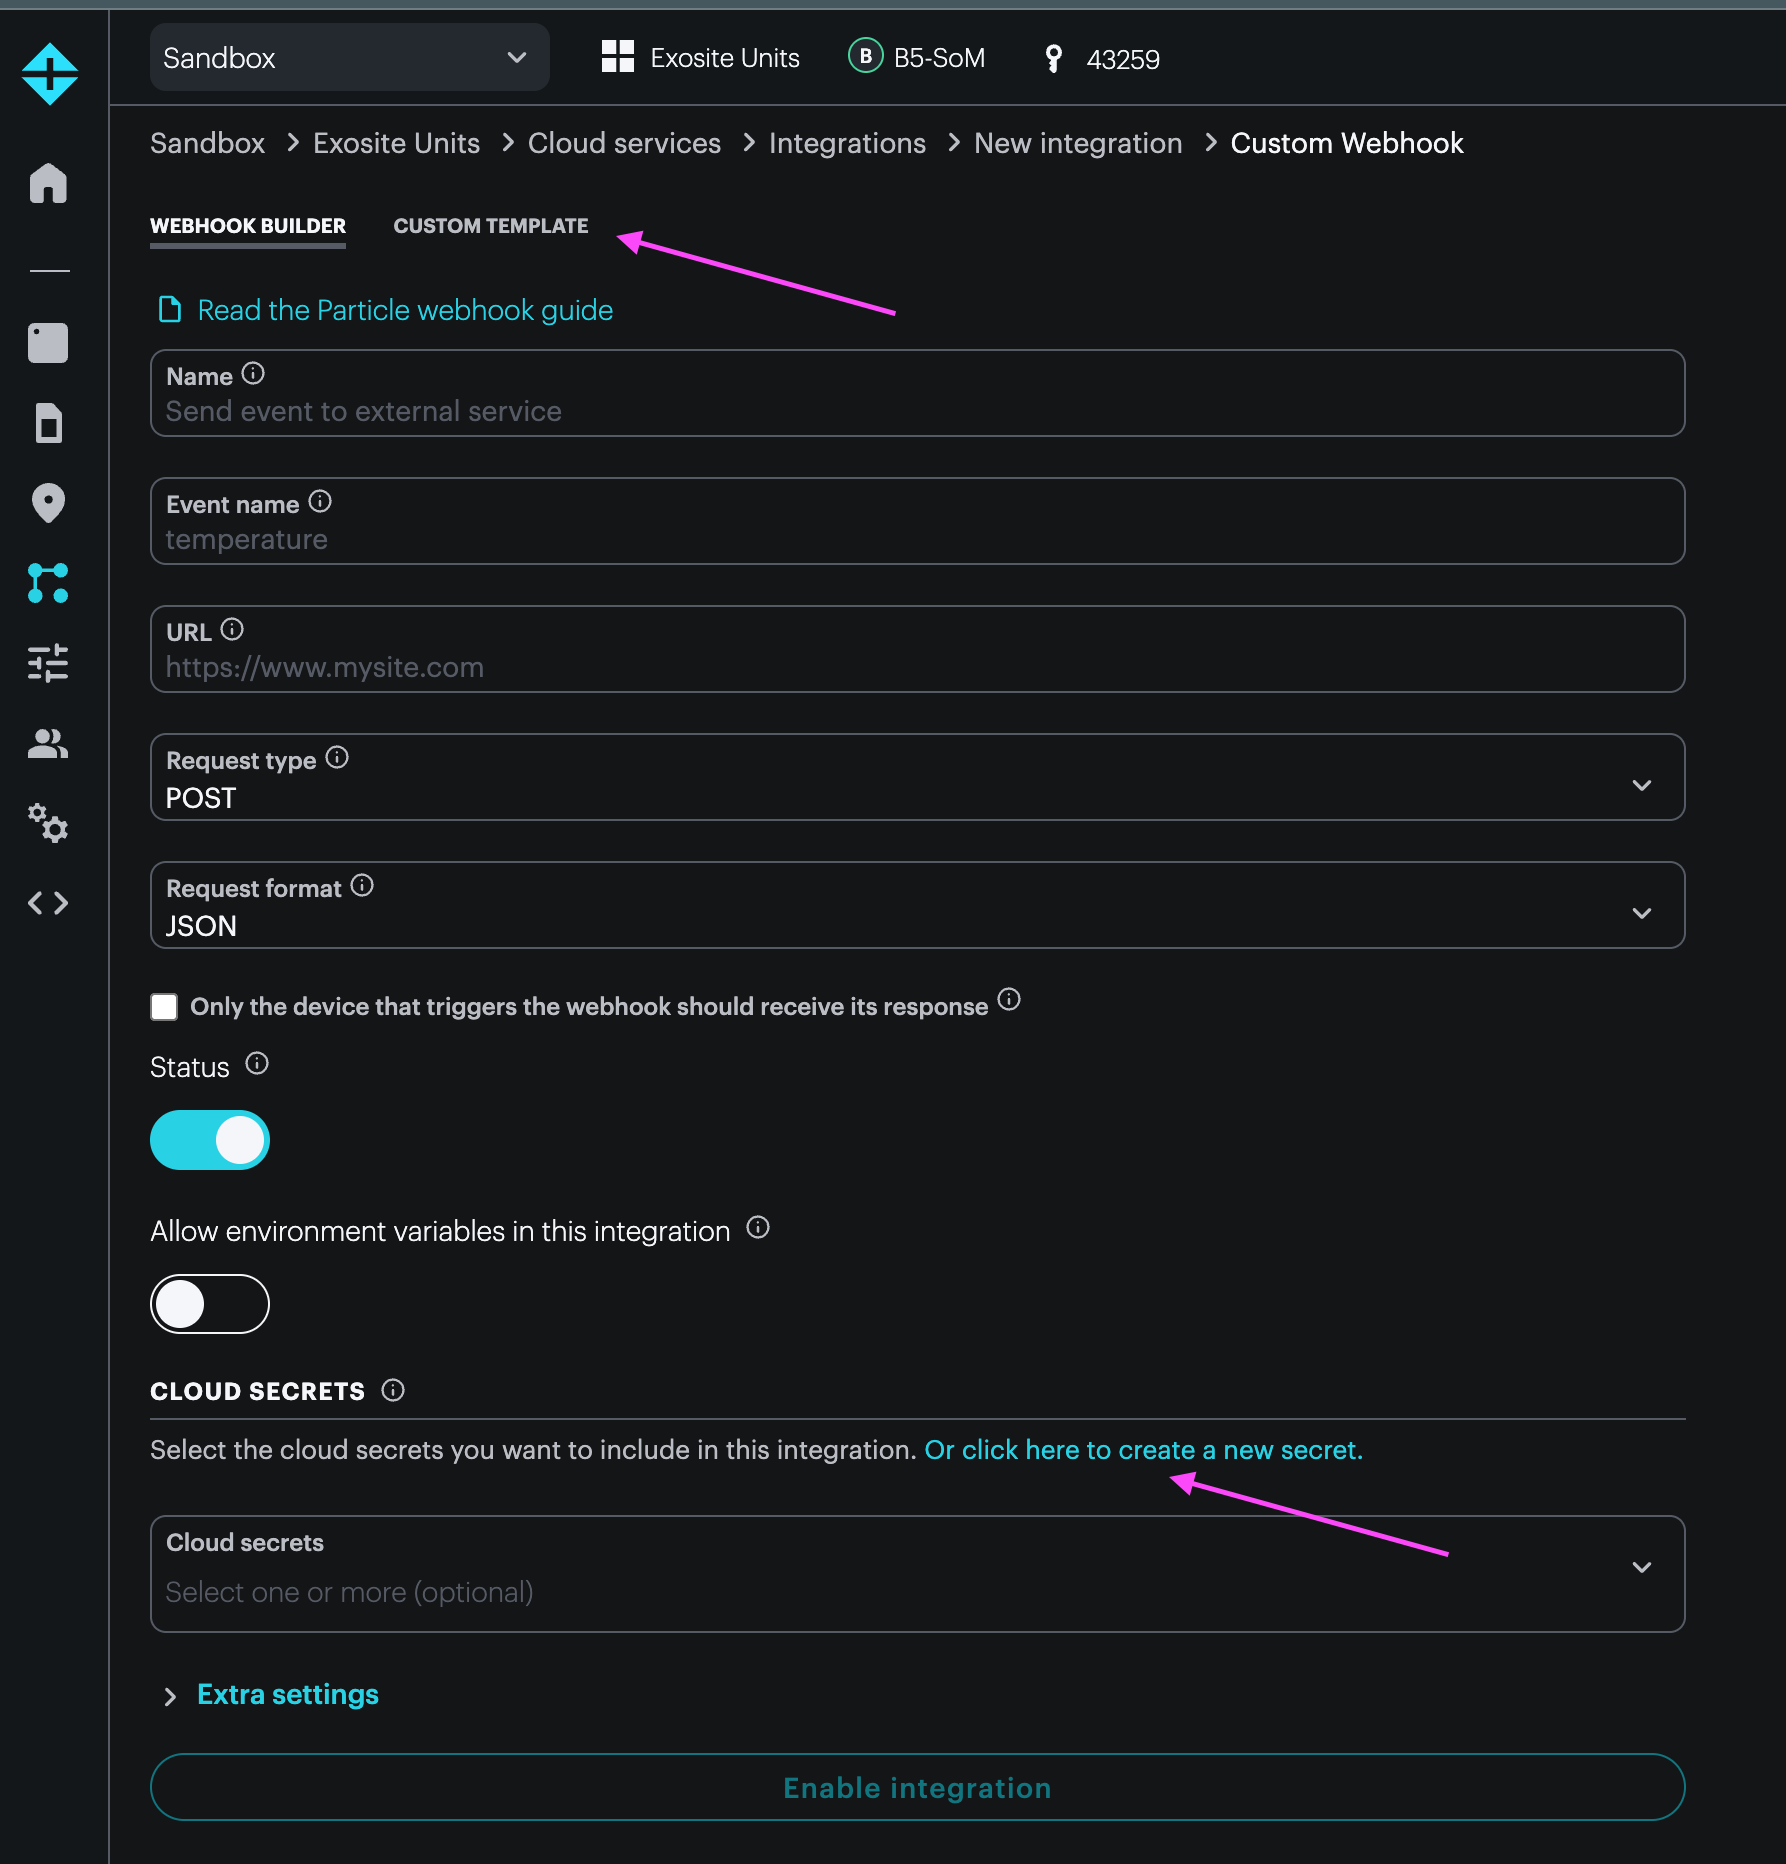Click the gears Settings icon in sidebar
This screenshot has width=1786, height=1864.
(x=48, y=824)
